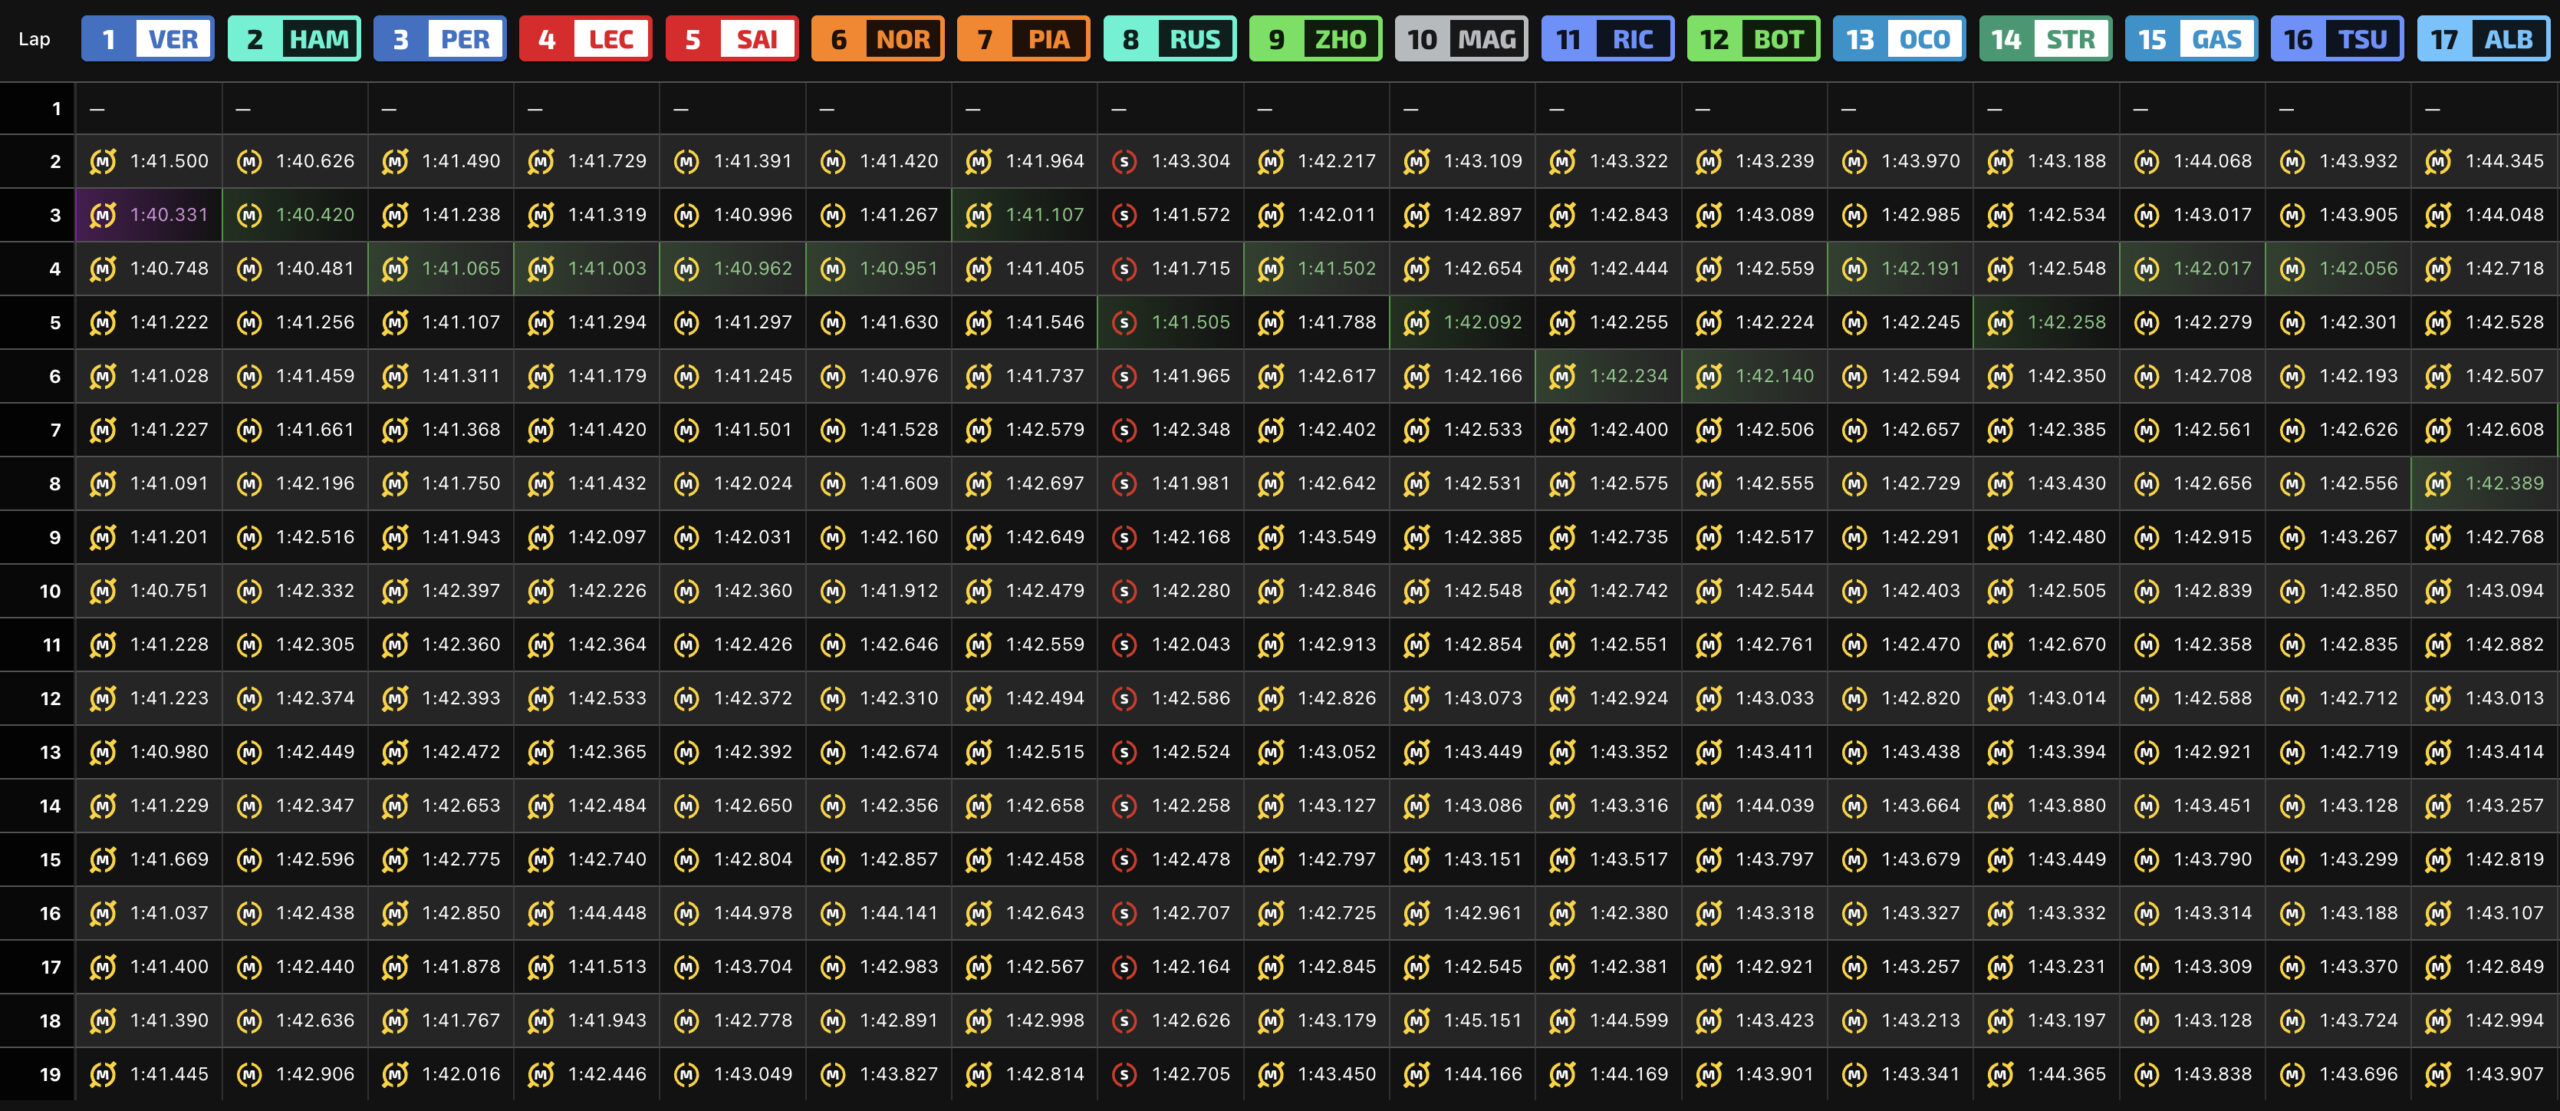Click soft tyre icon on RUS lap 2
Image resolution: width=2560 pixels, height=1111 pixels.
pos(1124,161)
